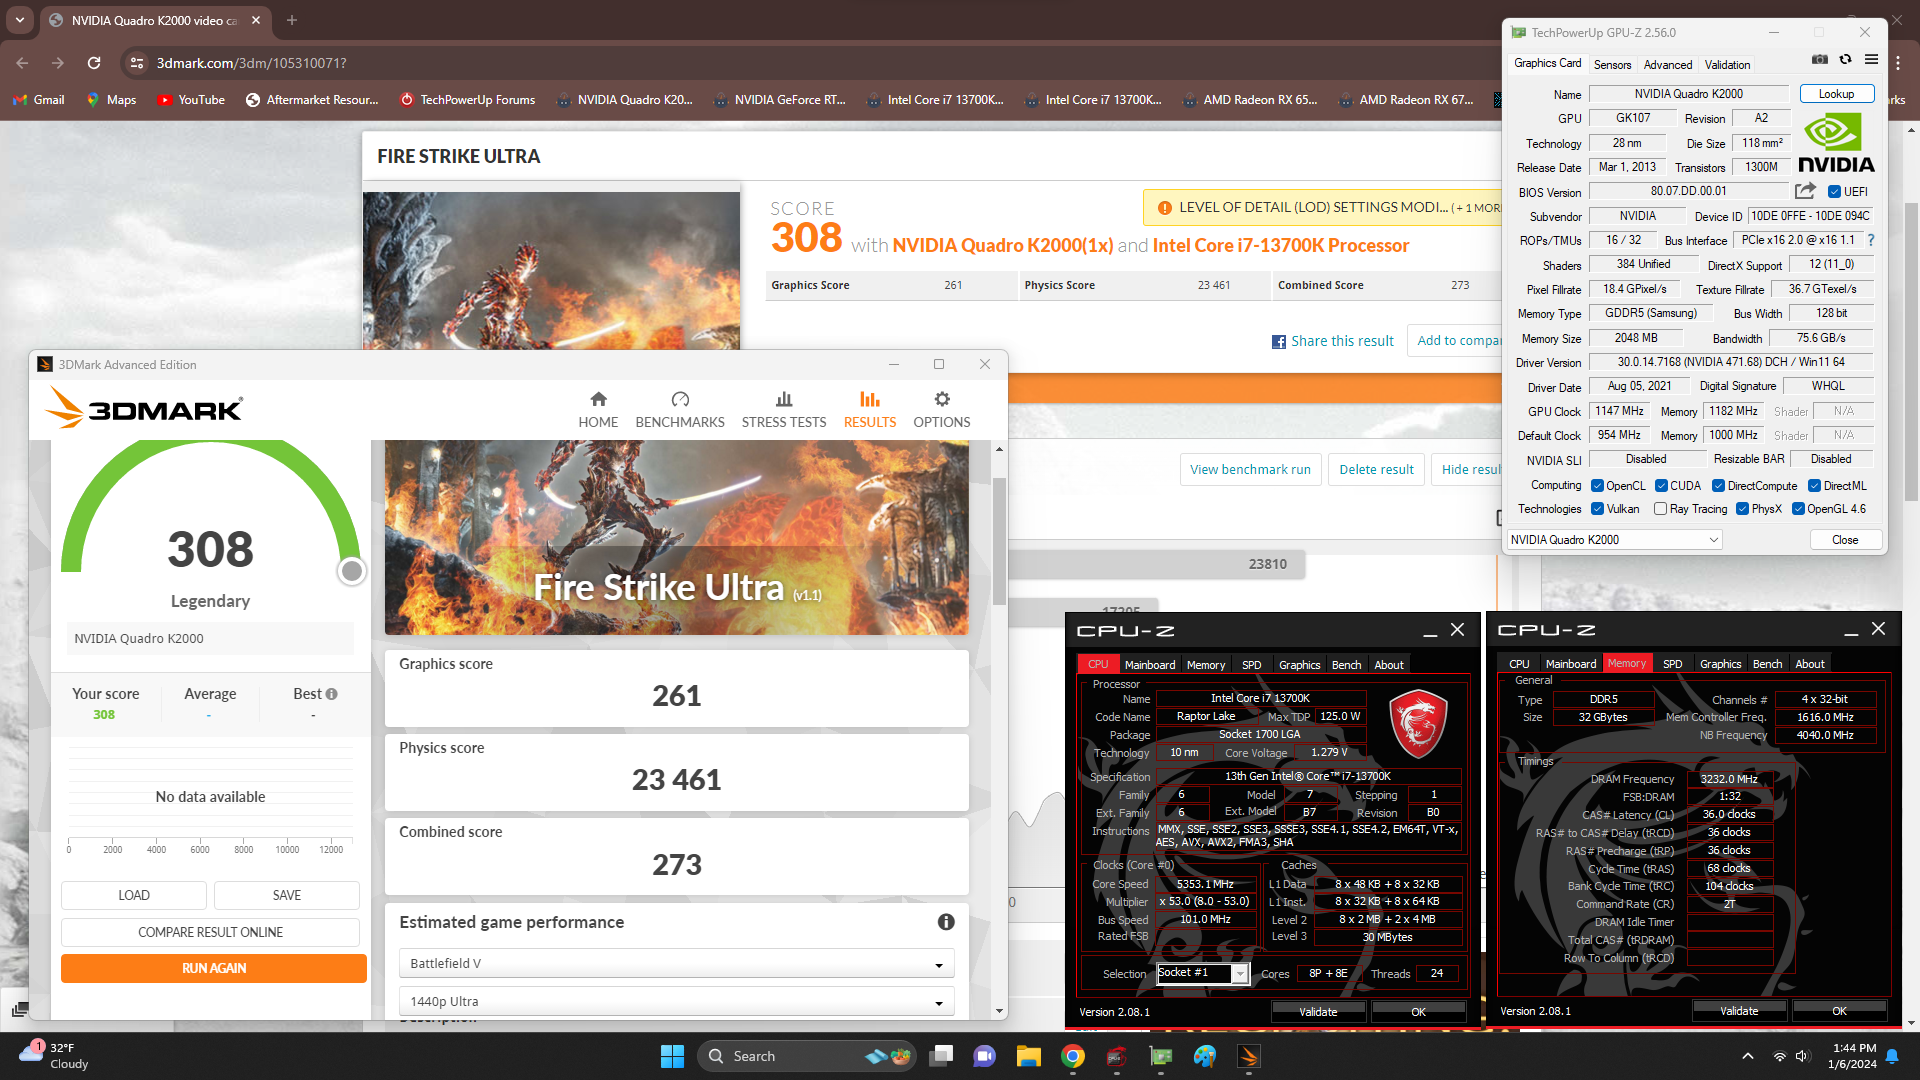The height and width of the screenshot is (1080, 1920).
Task: Open SPD tab in right CPU-Z window
Action: coord(1672,664)
